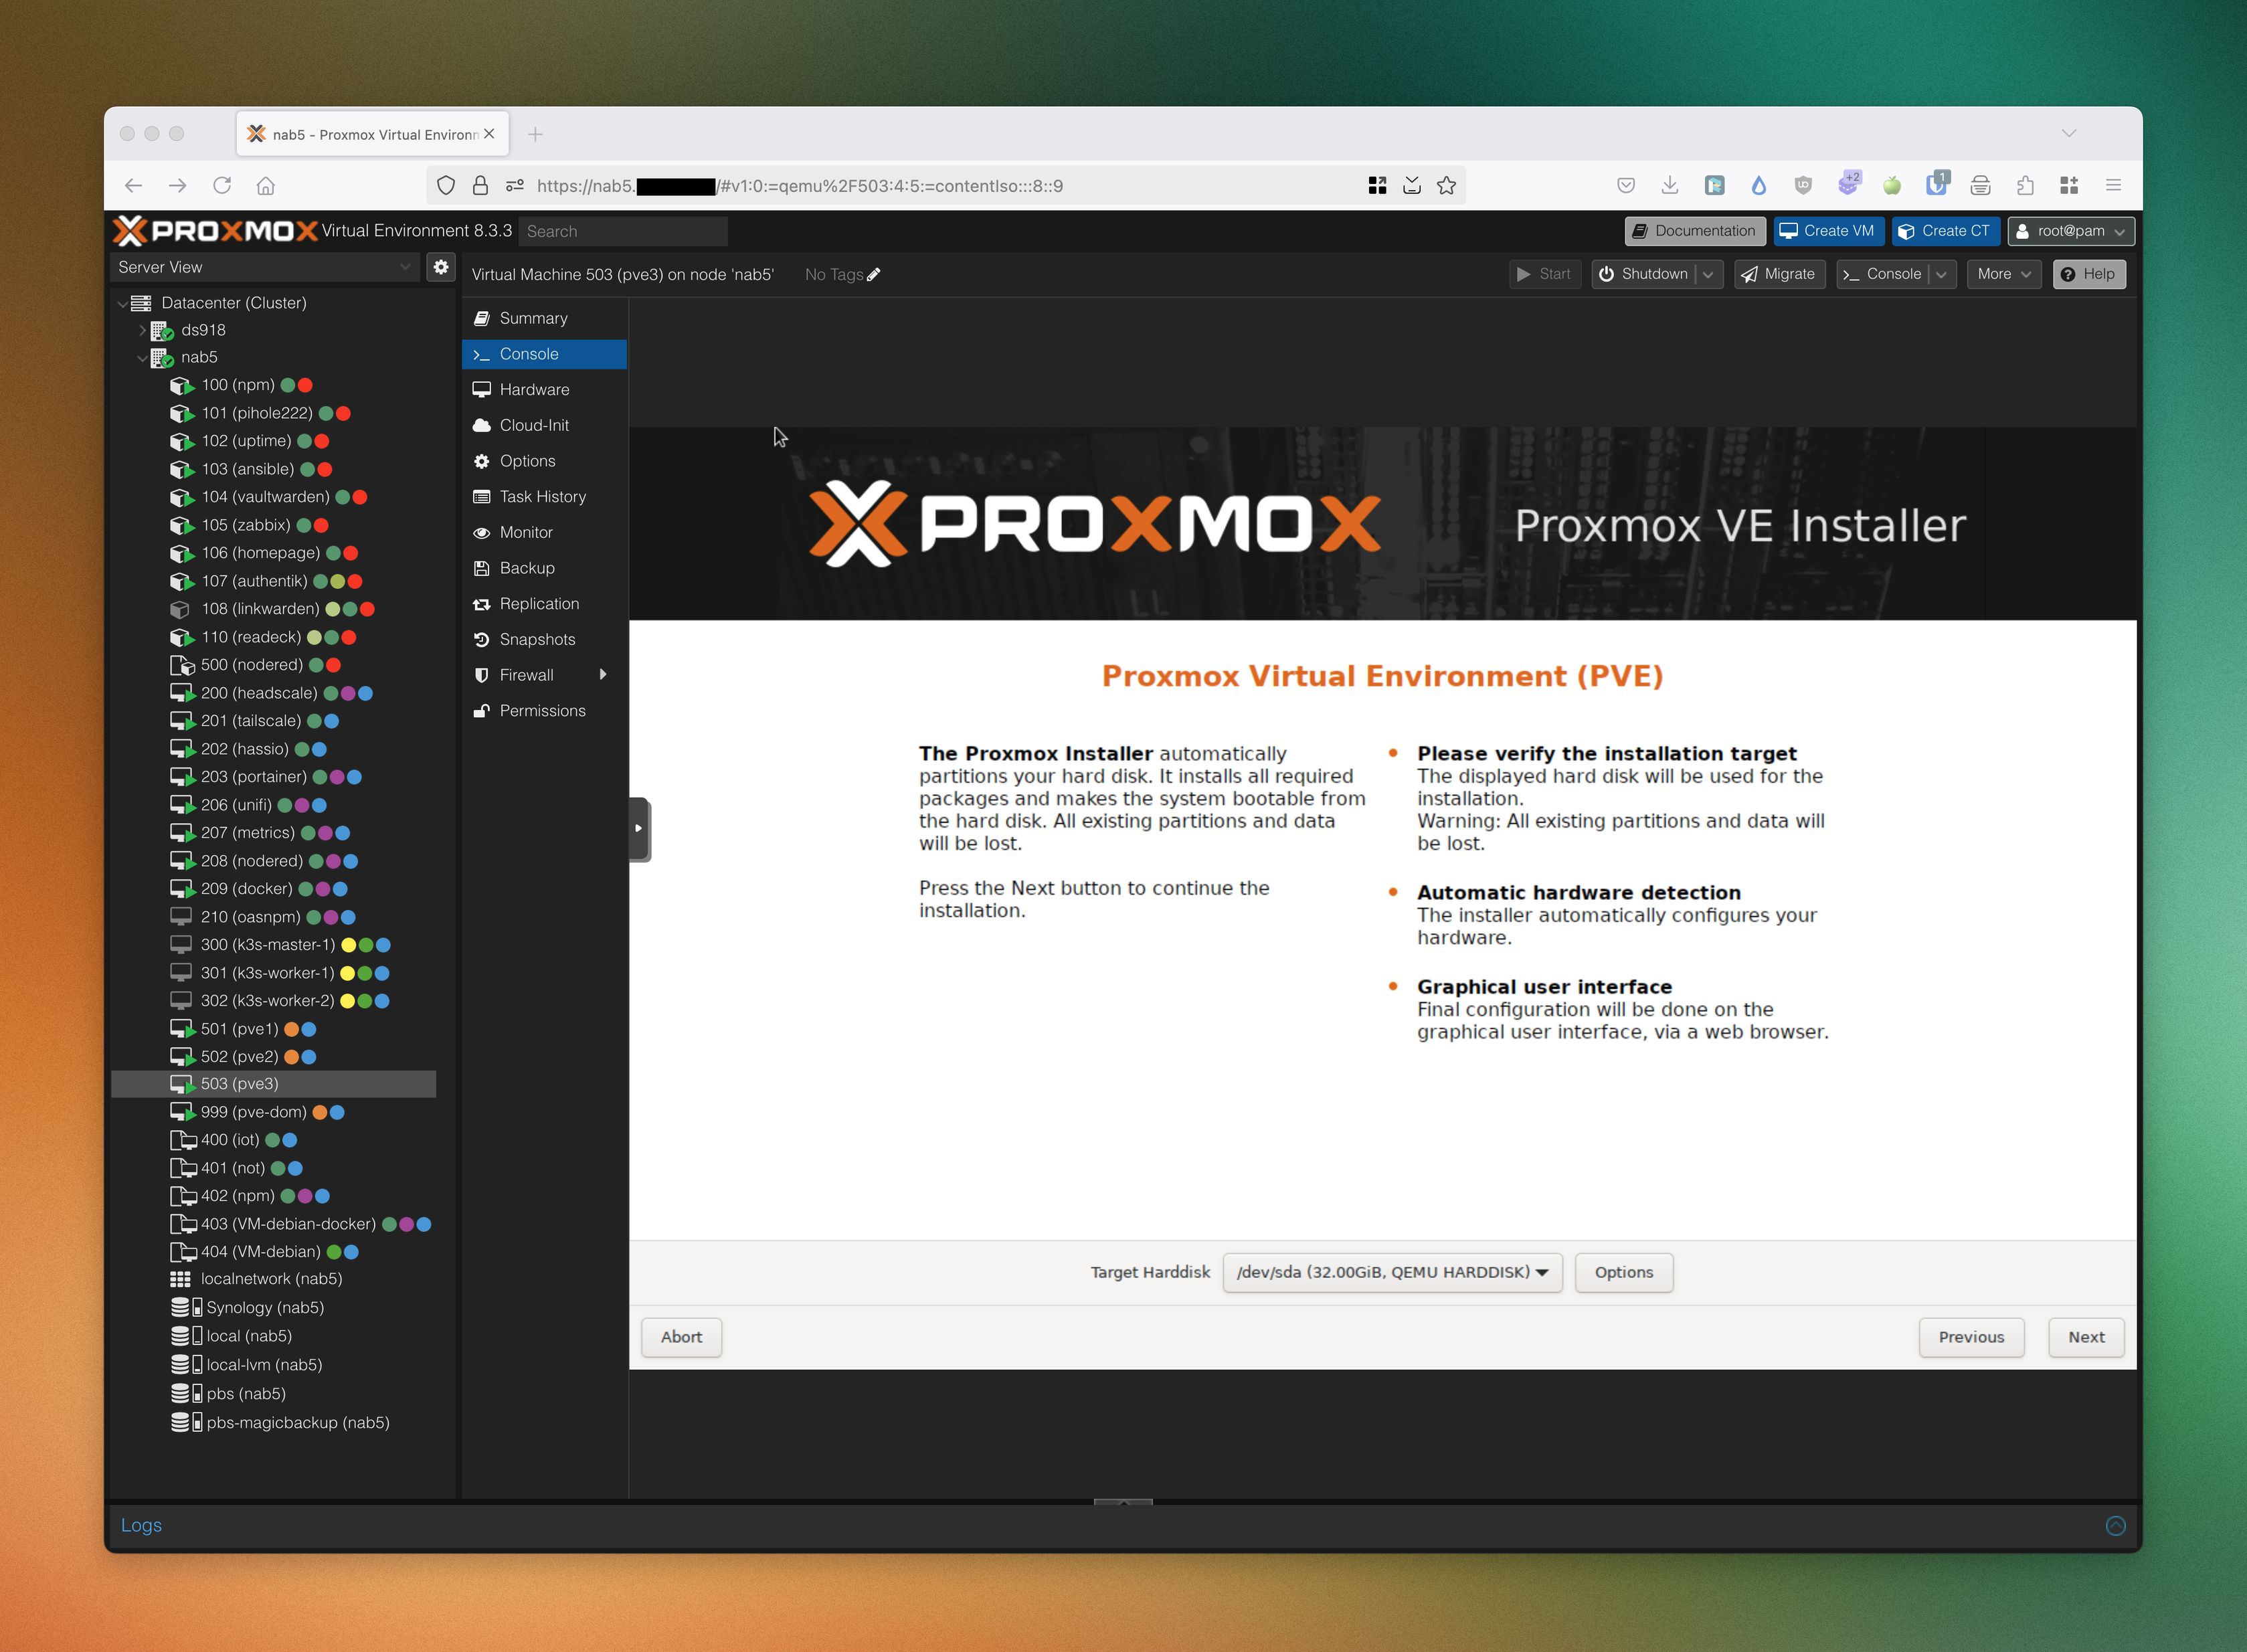Expand the ds918 node
The image size is (2247, 1652).
(142, 330)
